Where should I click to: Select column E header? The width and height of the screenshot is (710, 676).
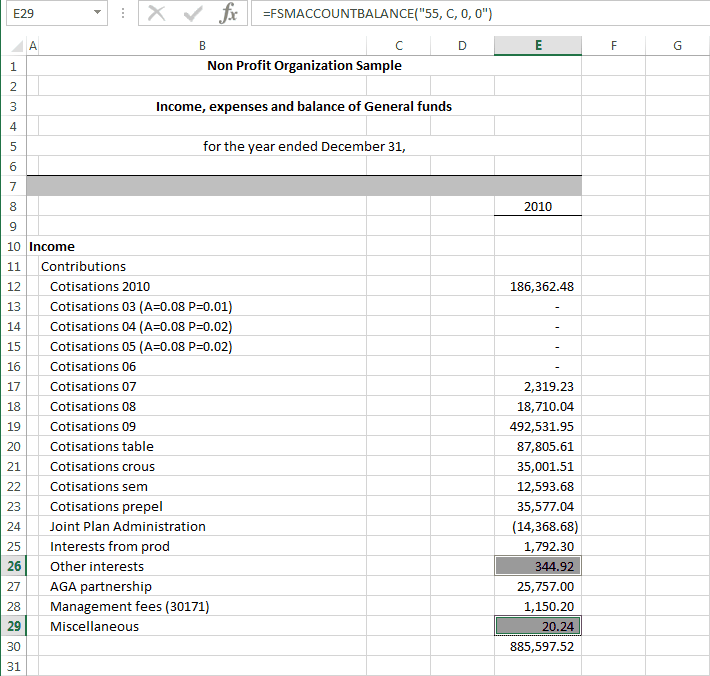(538, 46)
